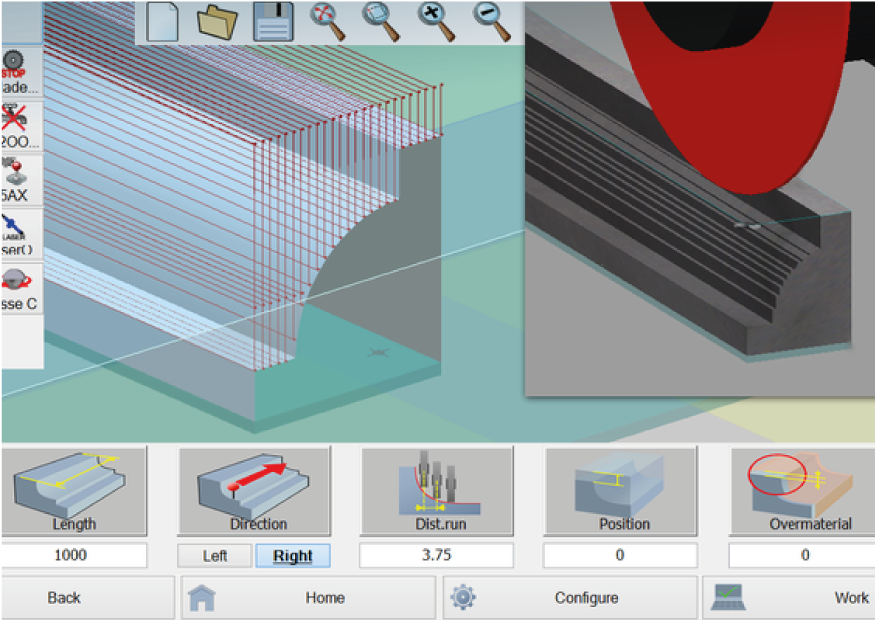Toggle the laser sidebar icon
This screenshot has height=621, width=875.
(x=21, y=234)
